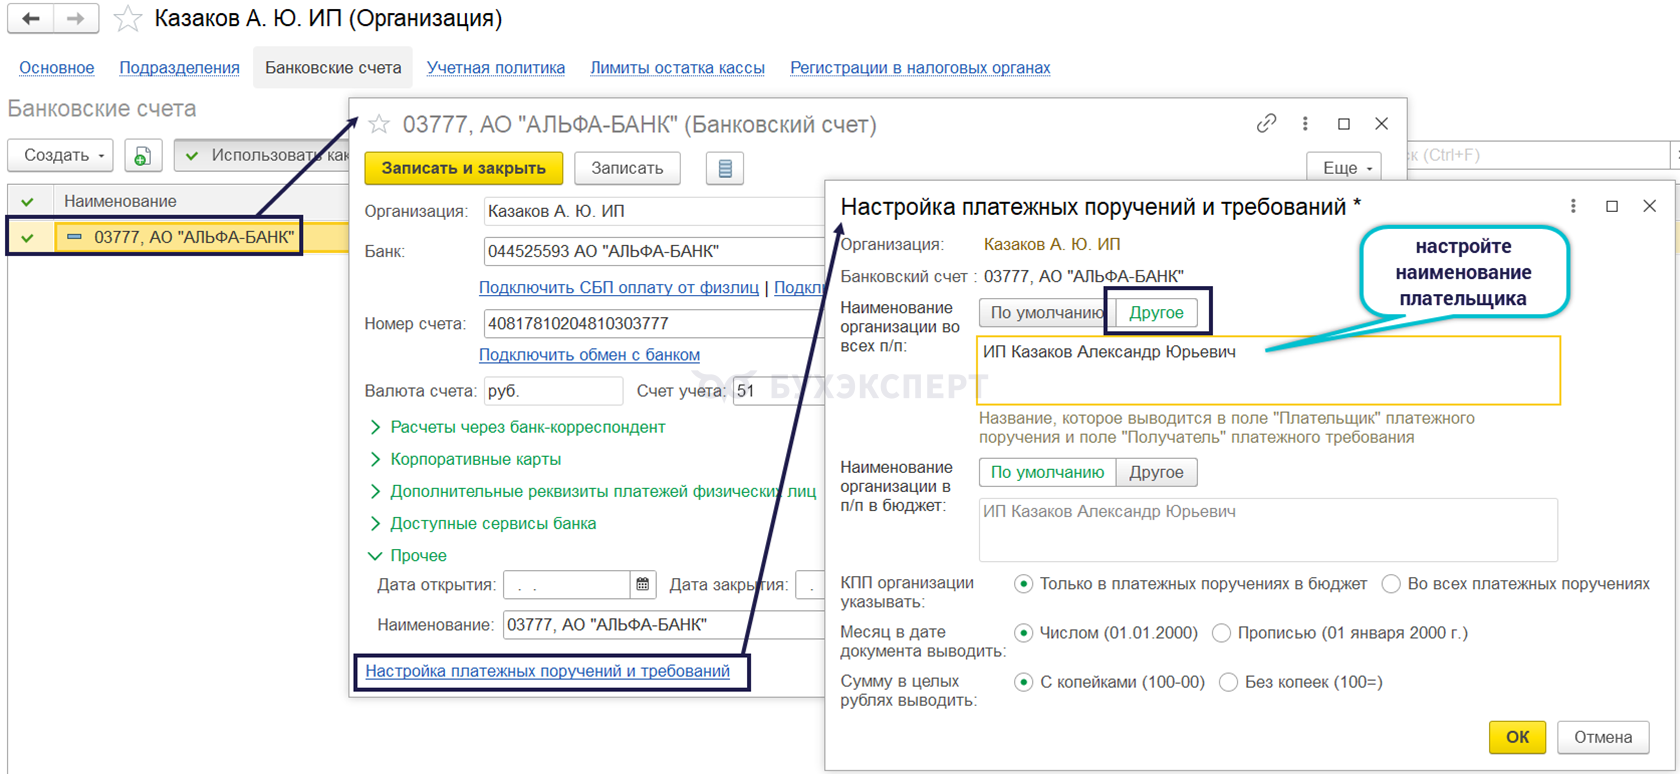The height and width of the screenshot is (774, 1680).
Task: Copy link to the bank account
Action: 1266,124
